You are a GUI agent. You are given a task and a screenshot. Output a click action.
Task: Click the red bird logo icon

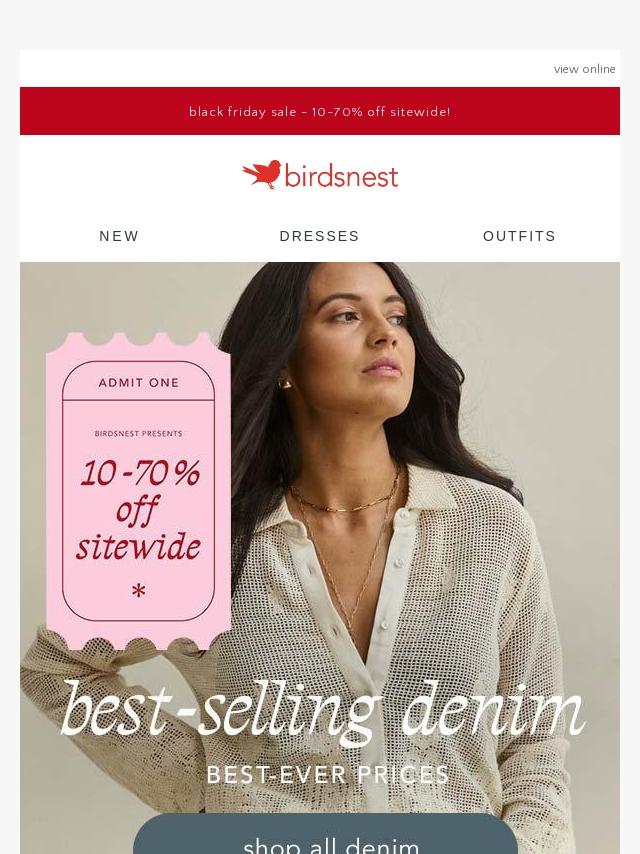click(261, 174)
